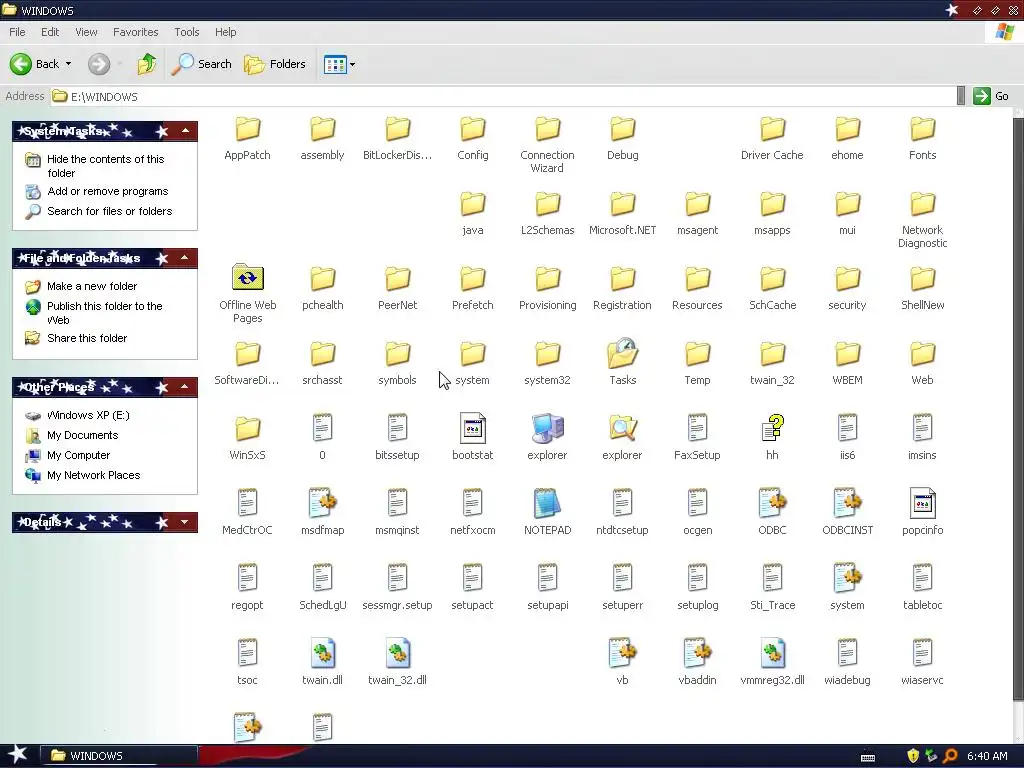Open the address bar dropdown arrow
This screenshot has width=1024, height=768.
960,96
